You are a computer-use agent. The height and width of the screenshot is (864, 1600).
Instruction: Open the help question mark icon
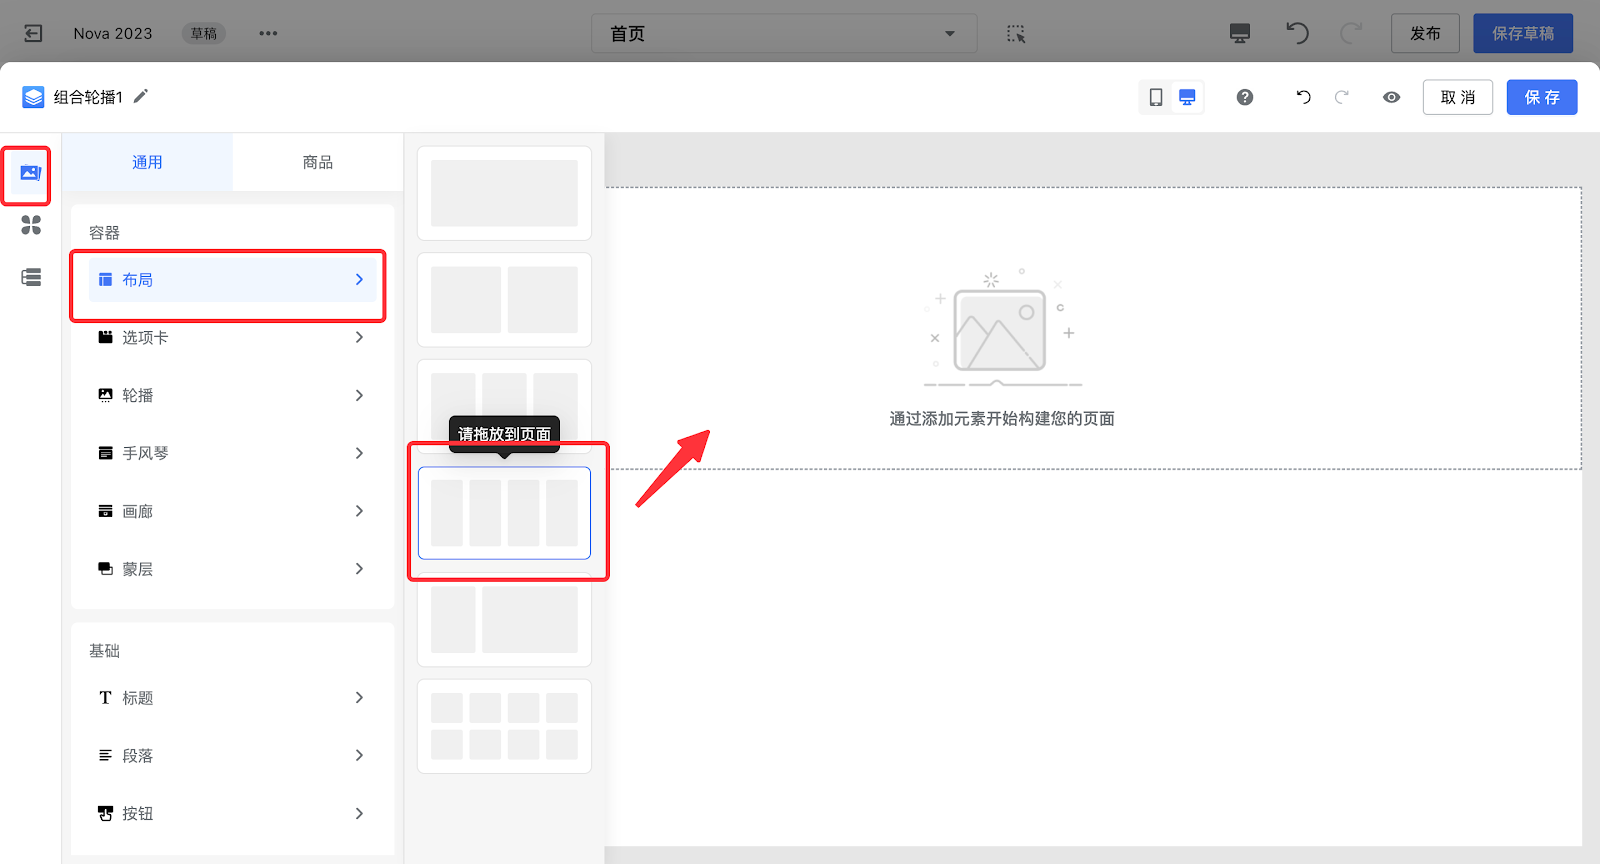click(x=1244, y=97)
